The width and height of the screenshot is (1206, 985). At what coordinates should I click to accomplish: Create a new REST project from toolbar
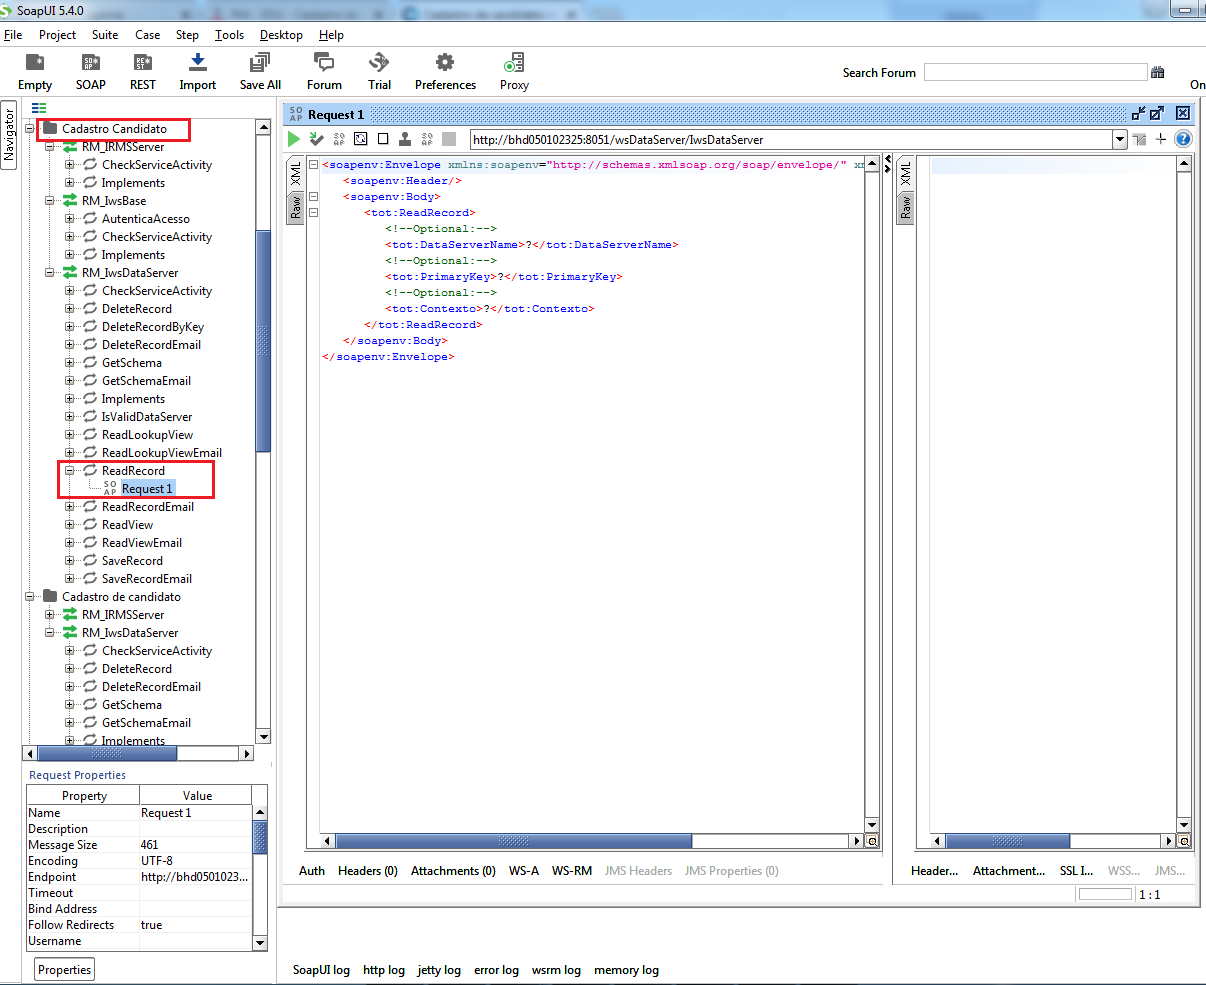click(143, 62)
